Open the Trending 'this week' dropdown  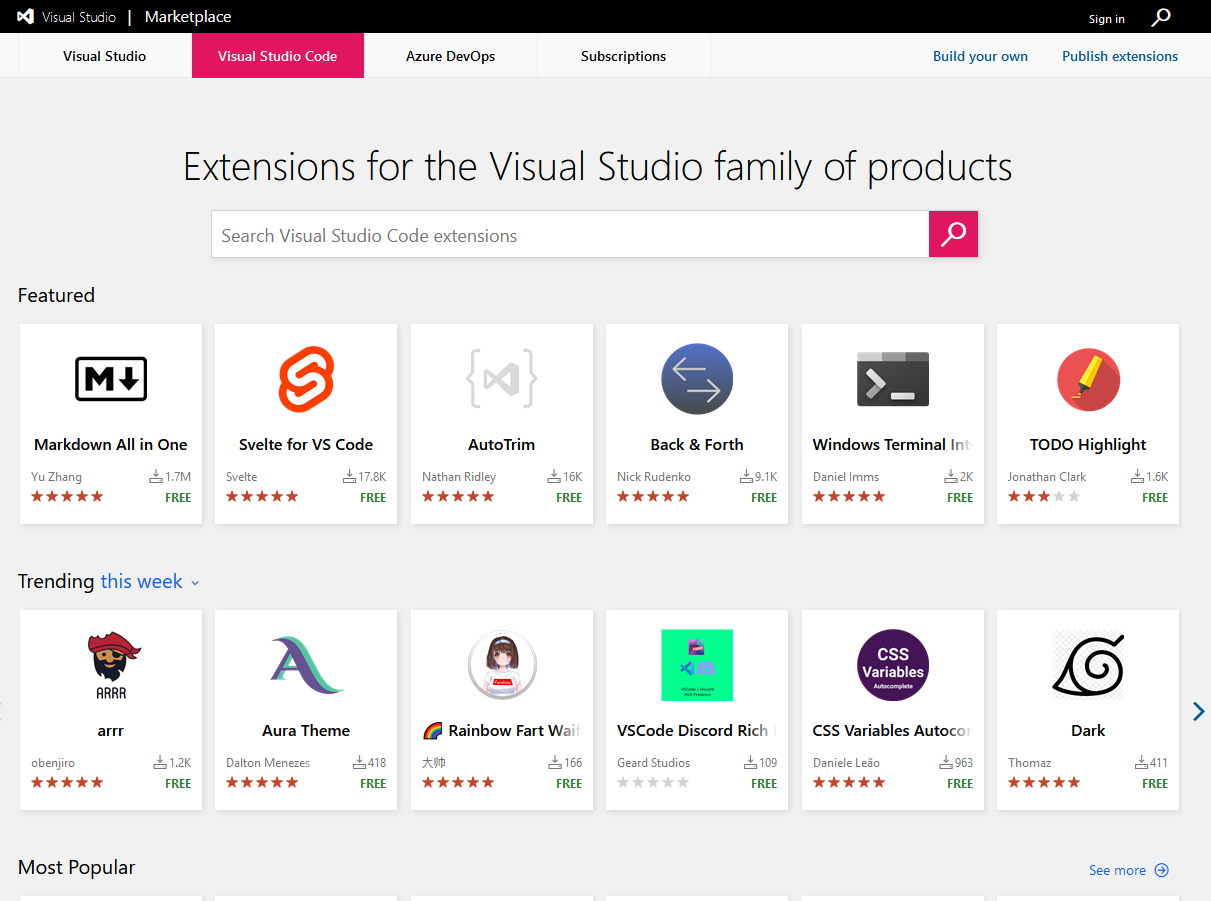click(x=148, y=581)
